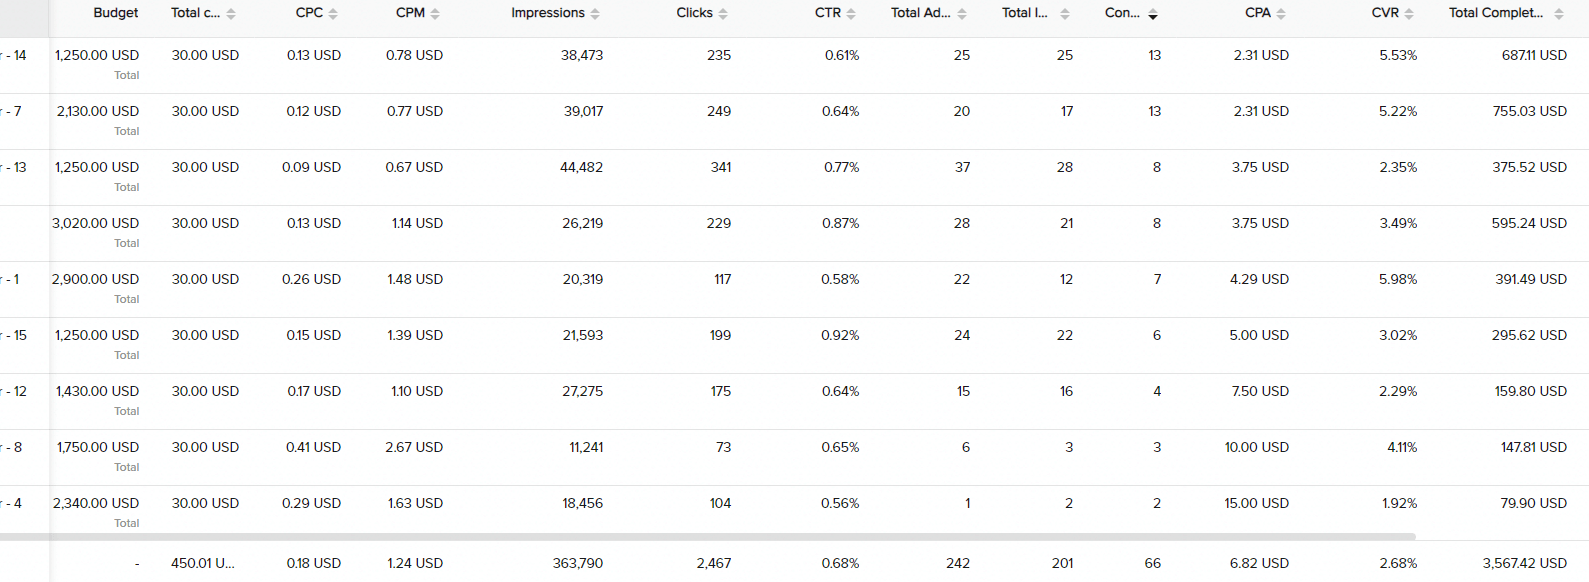Click the 10.00 USD CPA cell
This screenshot has height=582, width=1589.
1257,447
